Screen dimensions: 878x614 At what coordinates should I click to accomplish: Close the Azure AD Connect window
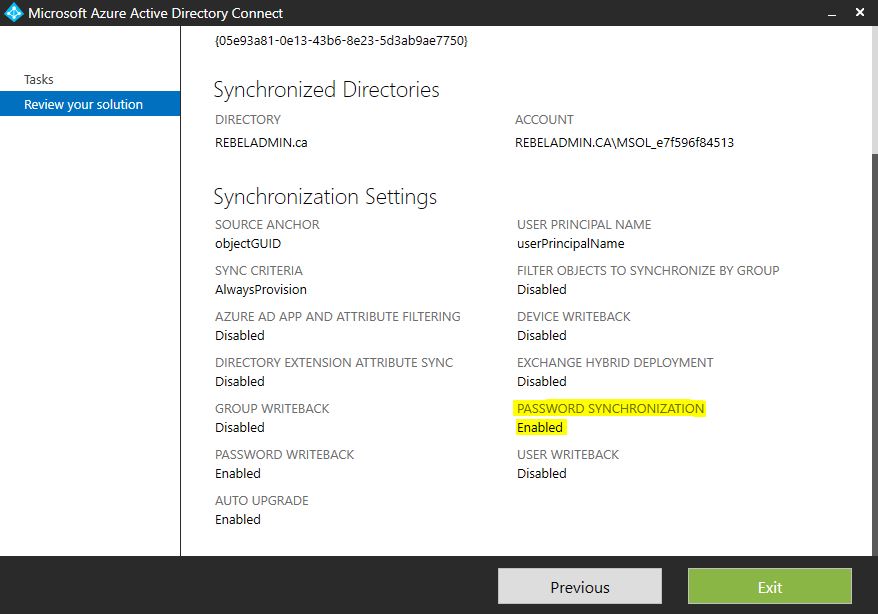[x=860, y=12]
